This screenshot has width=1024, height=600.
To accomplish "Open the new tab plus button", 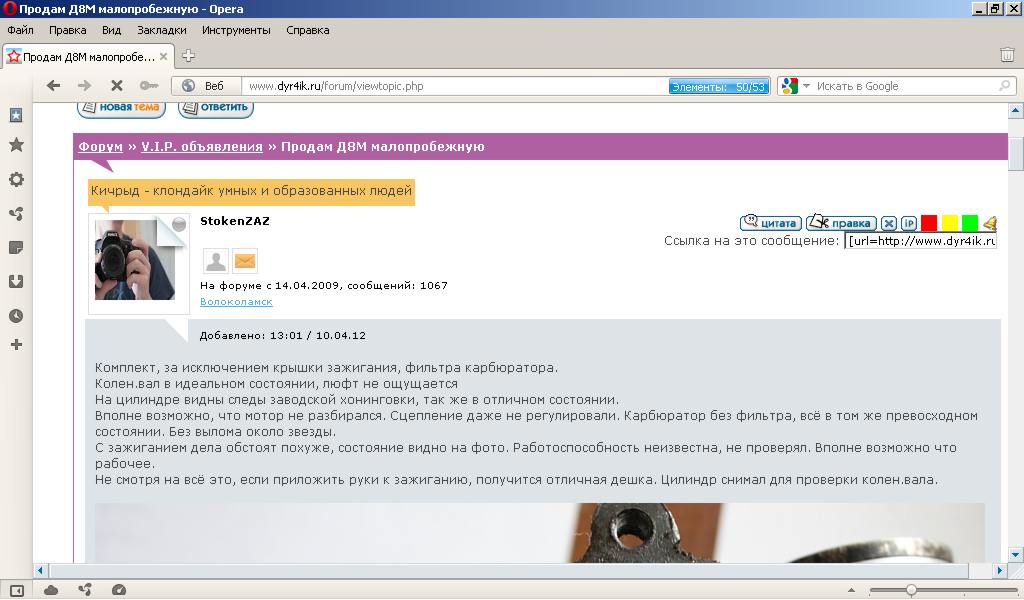I will click(x=188, y=56).
